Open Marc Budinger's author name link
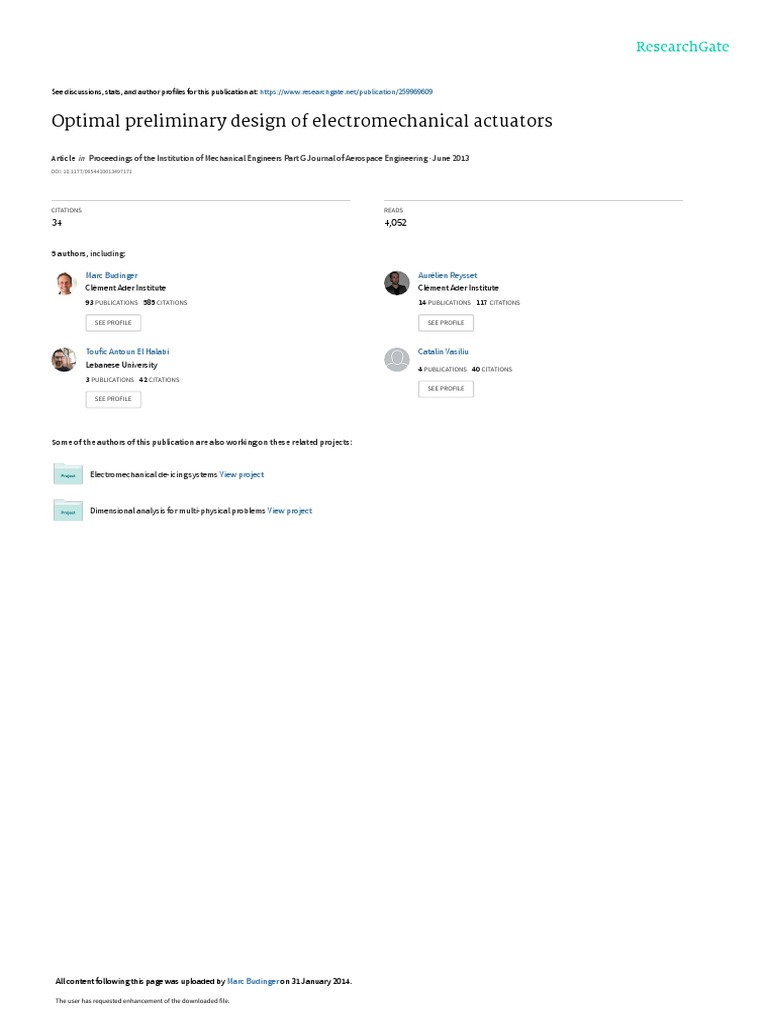Screen dimensions: 768x1024 click(x=112, y=276)
